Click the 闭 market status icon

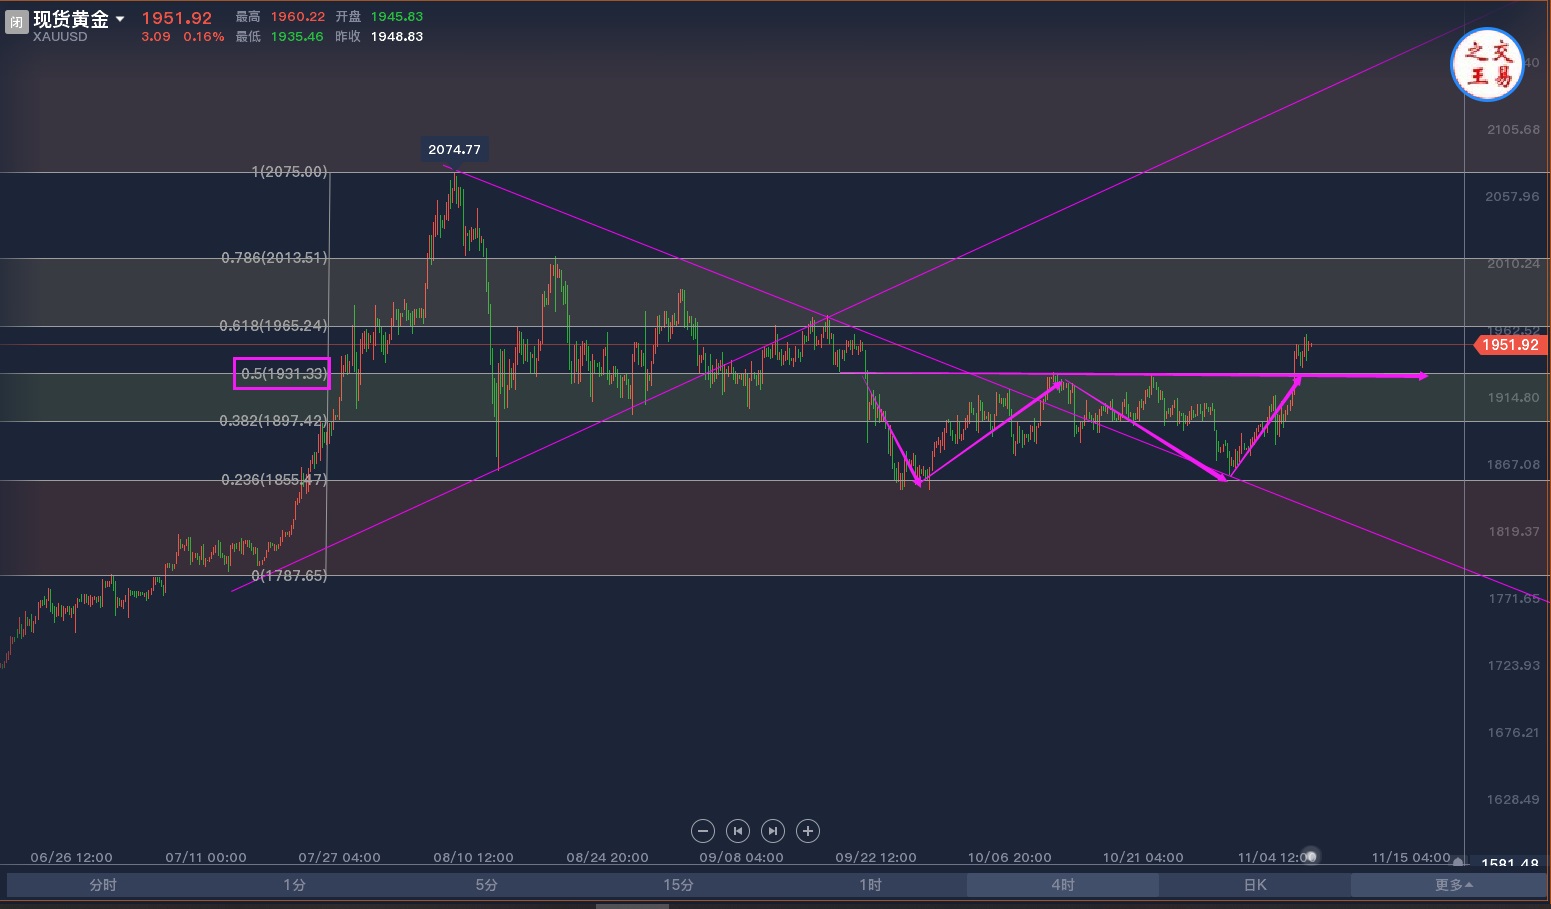pos(16,22)
